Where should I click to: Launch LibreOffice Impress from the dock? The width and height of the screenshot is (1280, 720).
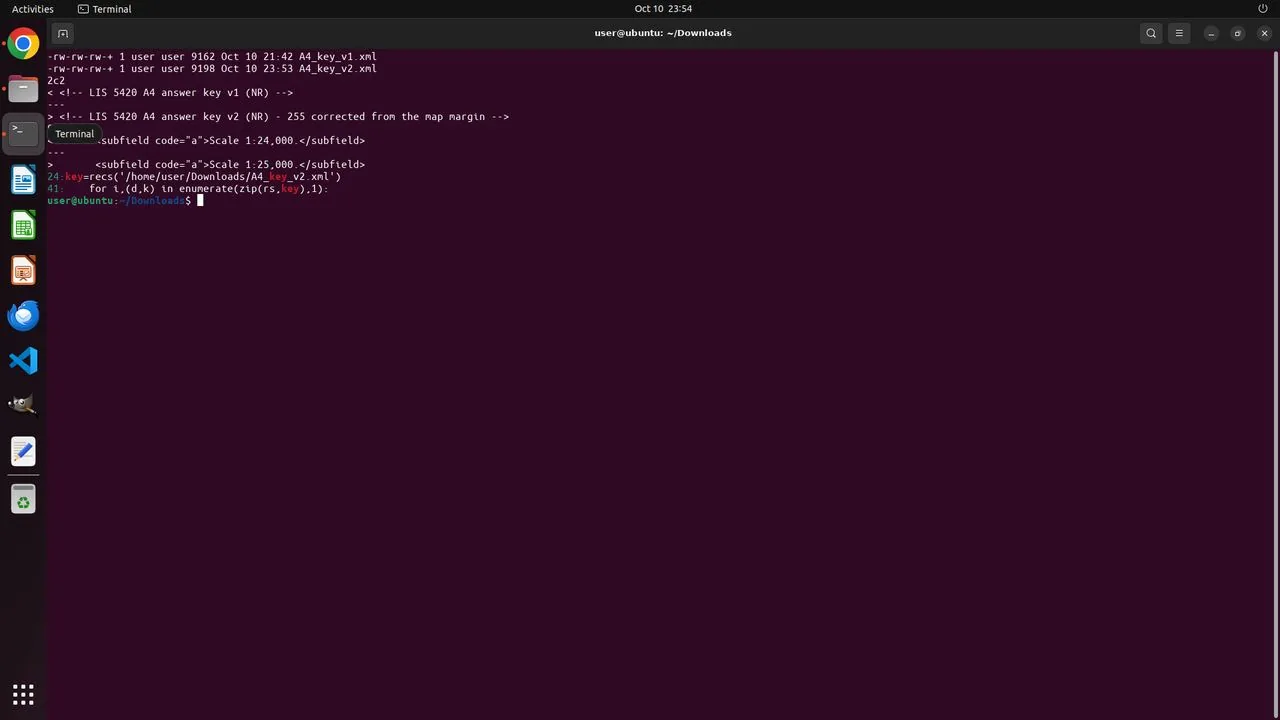[23, 271]
